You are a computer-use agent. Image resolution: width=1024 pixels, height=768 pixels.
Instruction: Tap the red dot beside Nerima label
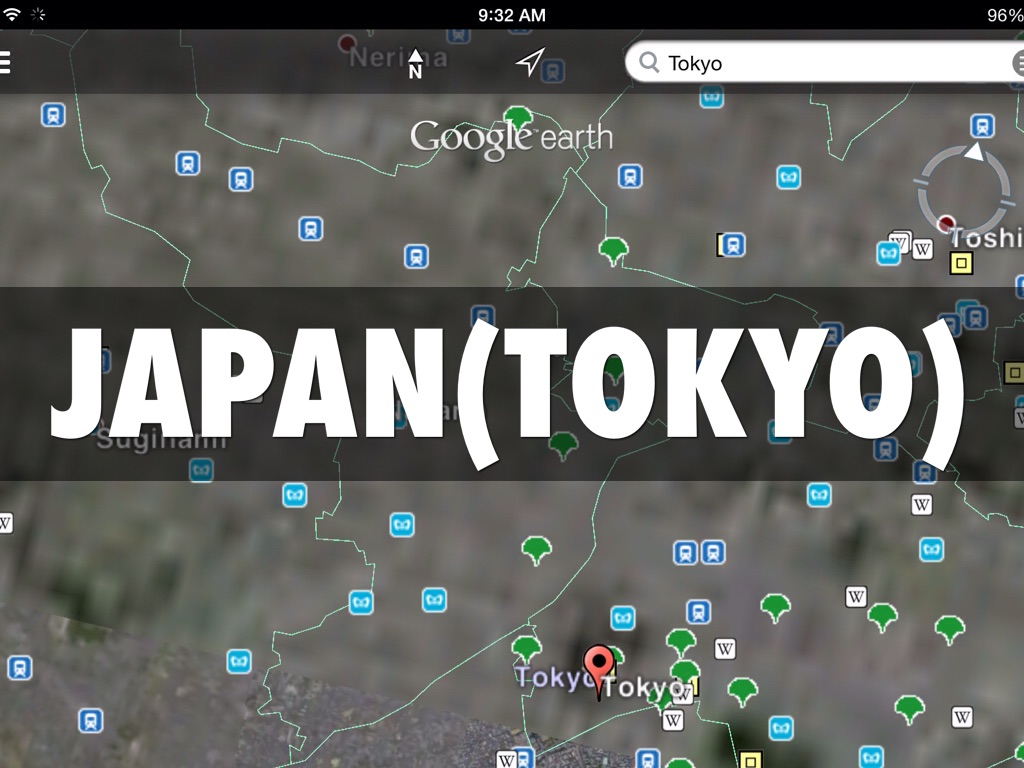pyautogui.click(x=347, y=43)
